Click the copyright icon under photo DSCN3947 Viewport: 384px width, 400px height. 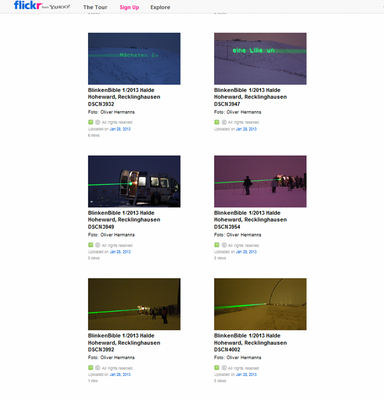tap(224, 122)
